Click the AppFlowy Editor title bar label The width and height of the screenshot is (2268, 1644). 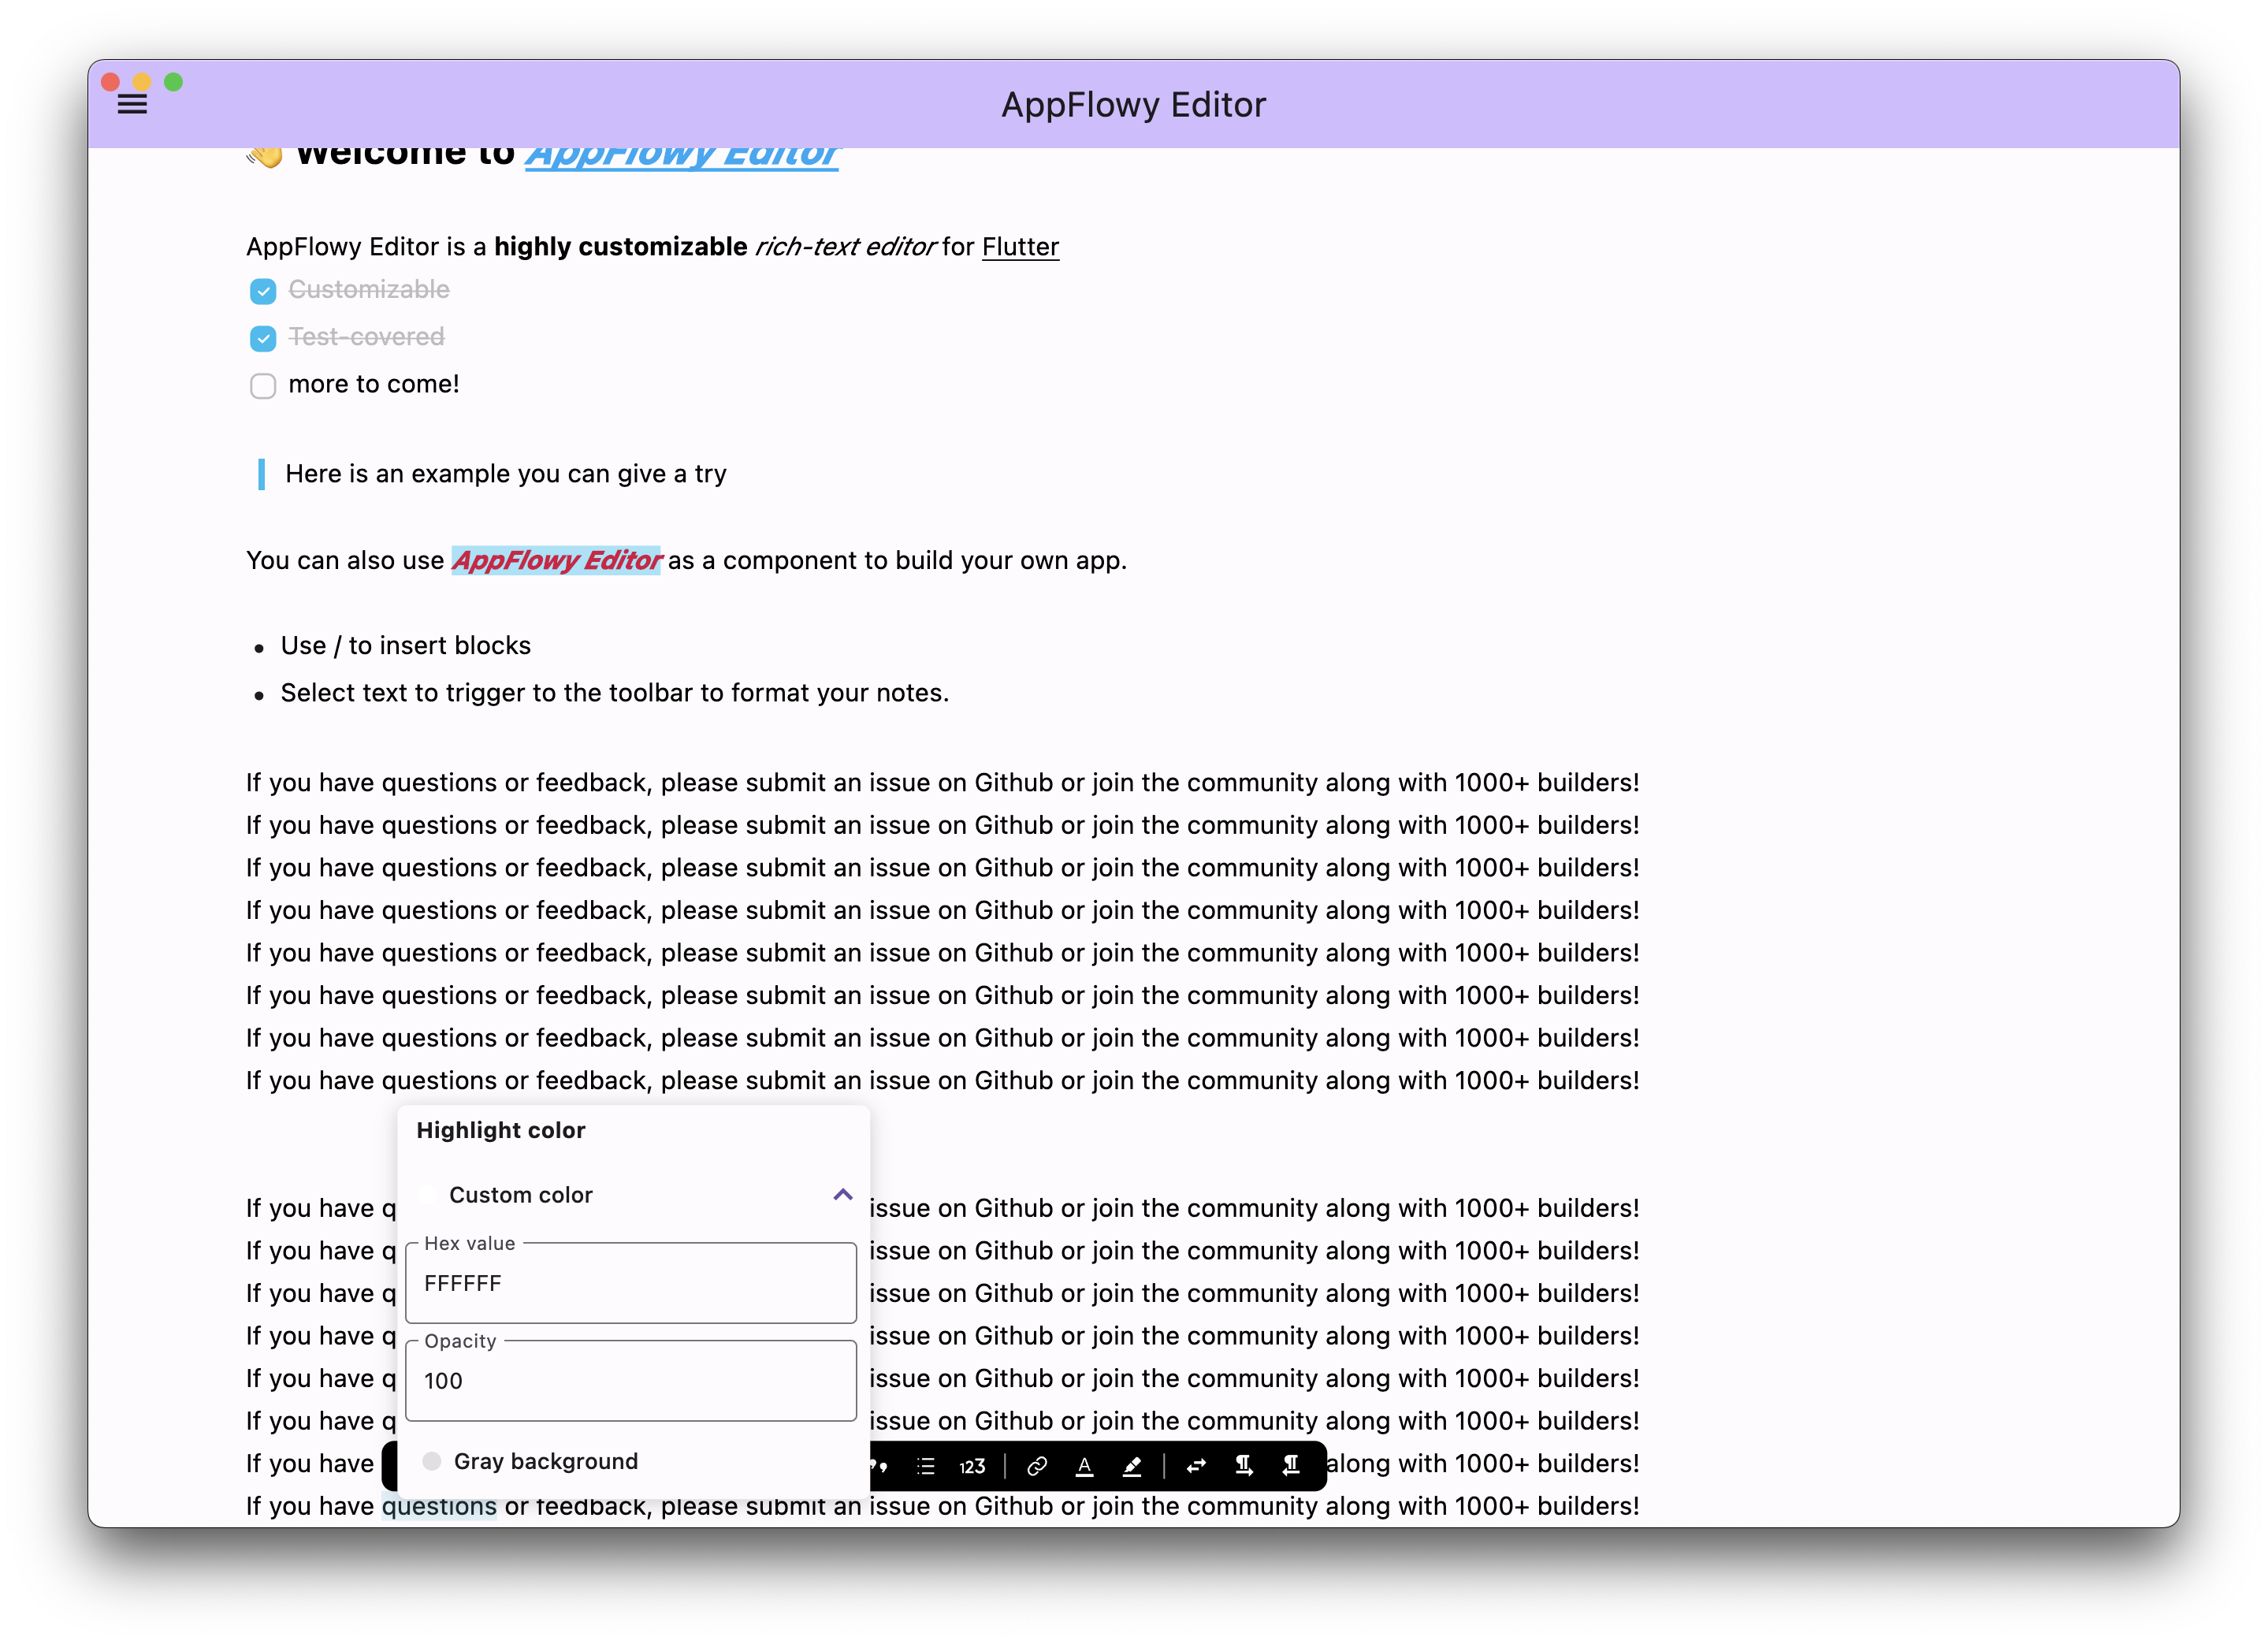pos(1134,104)
